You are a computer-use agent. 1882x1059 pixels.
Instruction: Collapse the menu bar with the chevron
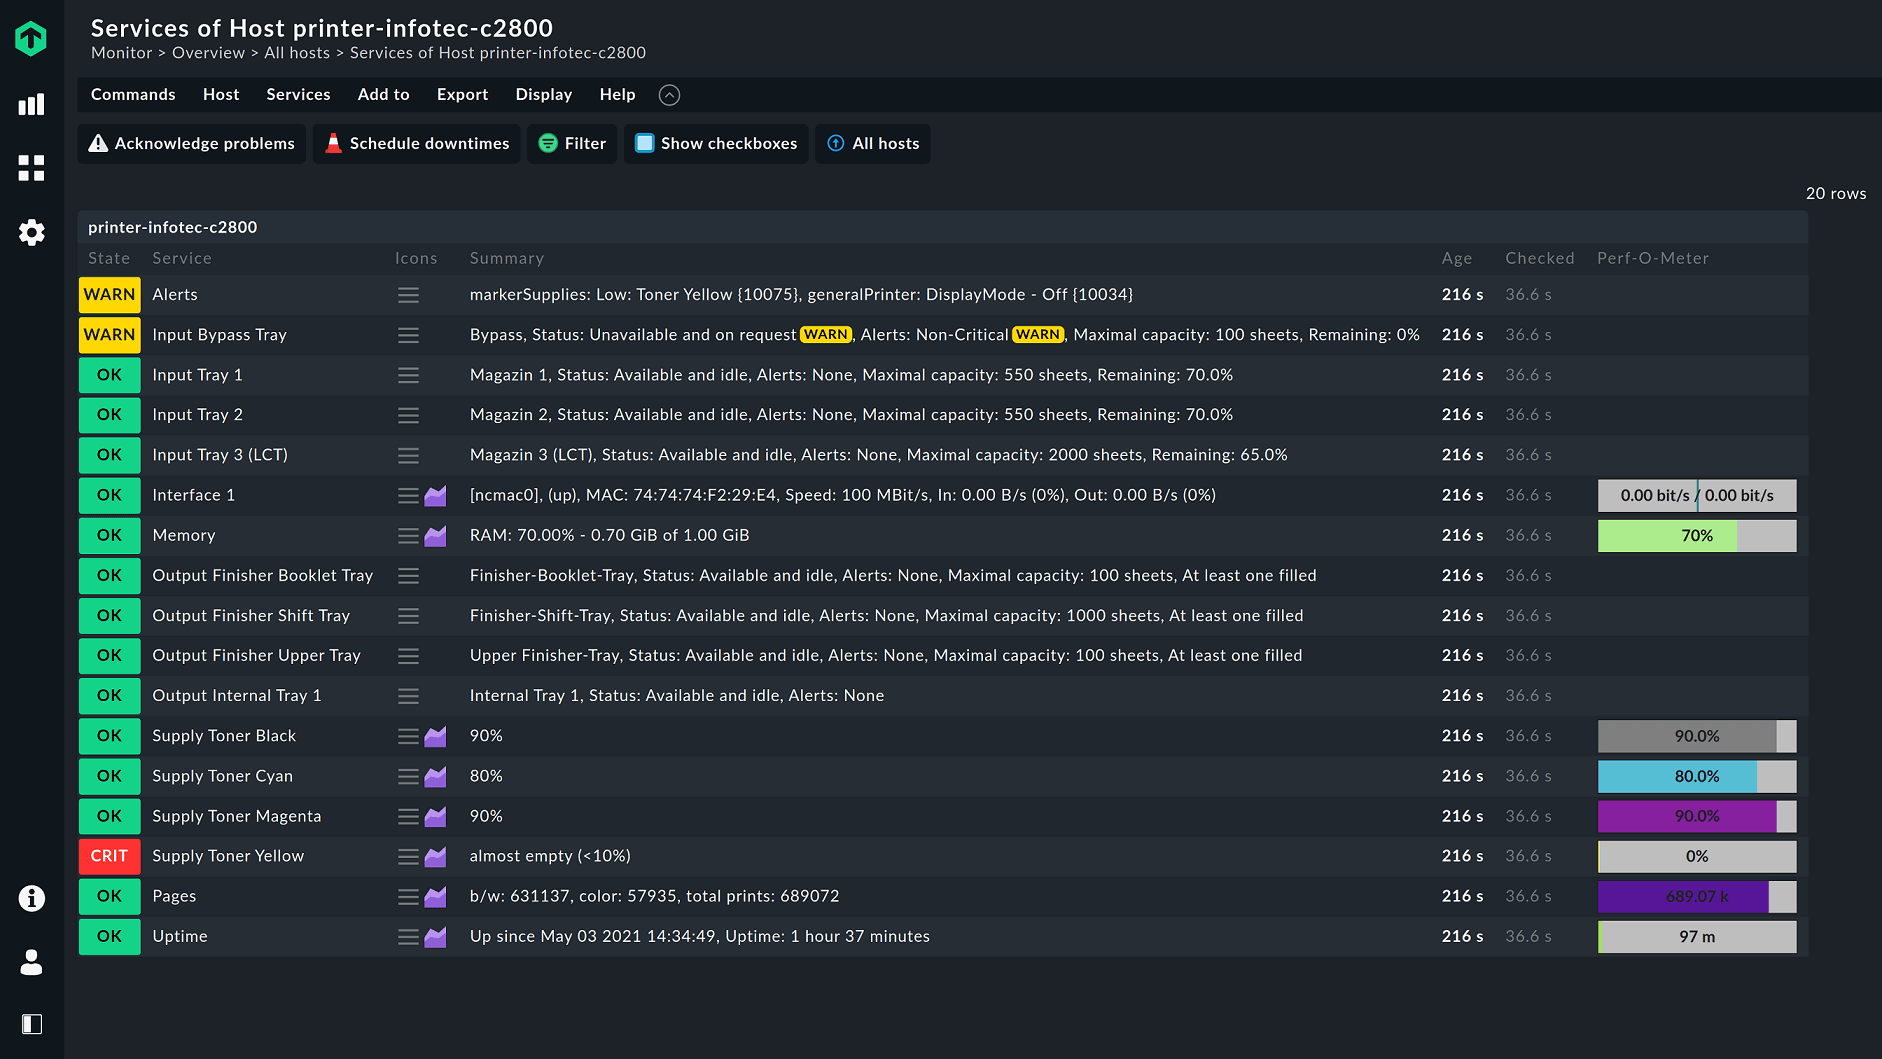click(x=669, y=95)
